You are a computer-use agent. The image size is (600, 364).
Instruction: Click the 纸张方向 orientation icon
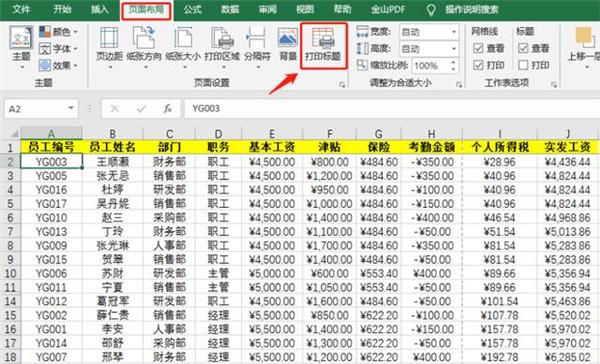point(144,38)
